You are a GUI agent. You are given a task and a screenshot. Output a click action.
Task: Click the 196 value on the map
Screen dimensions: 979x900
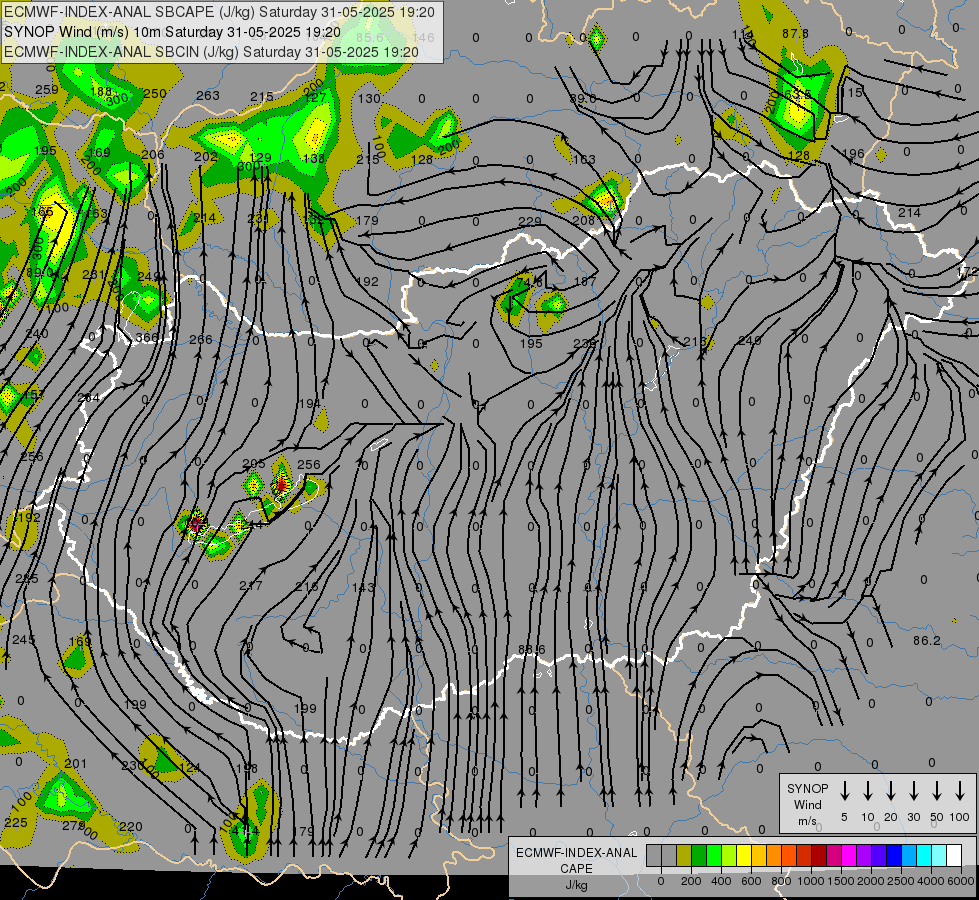click(x=853, y=153)
